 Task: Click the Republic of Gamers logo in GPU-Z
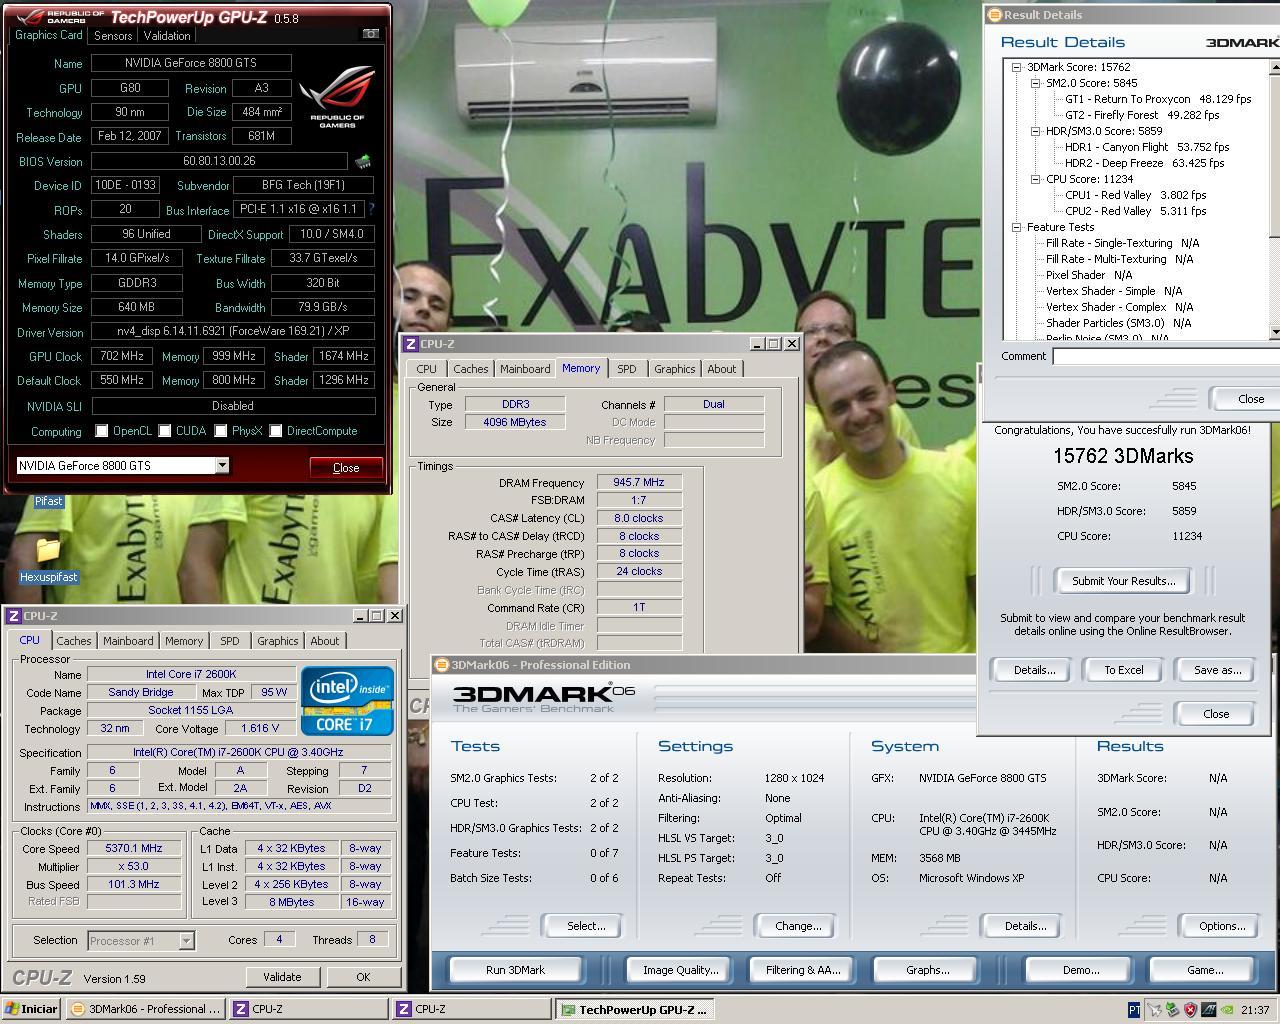point(337,97)
